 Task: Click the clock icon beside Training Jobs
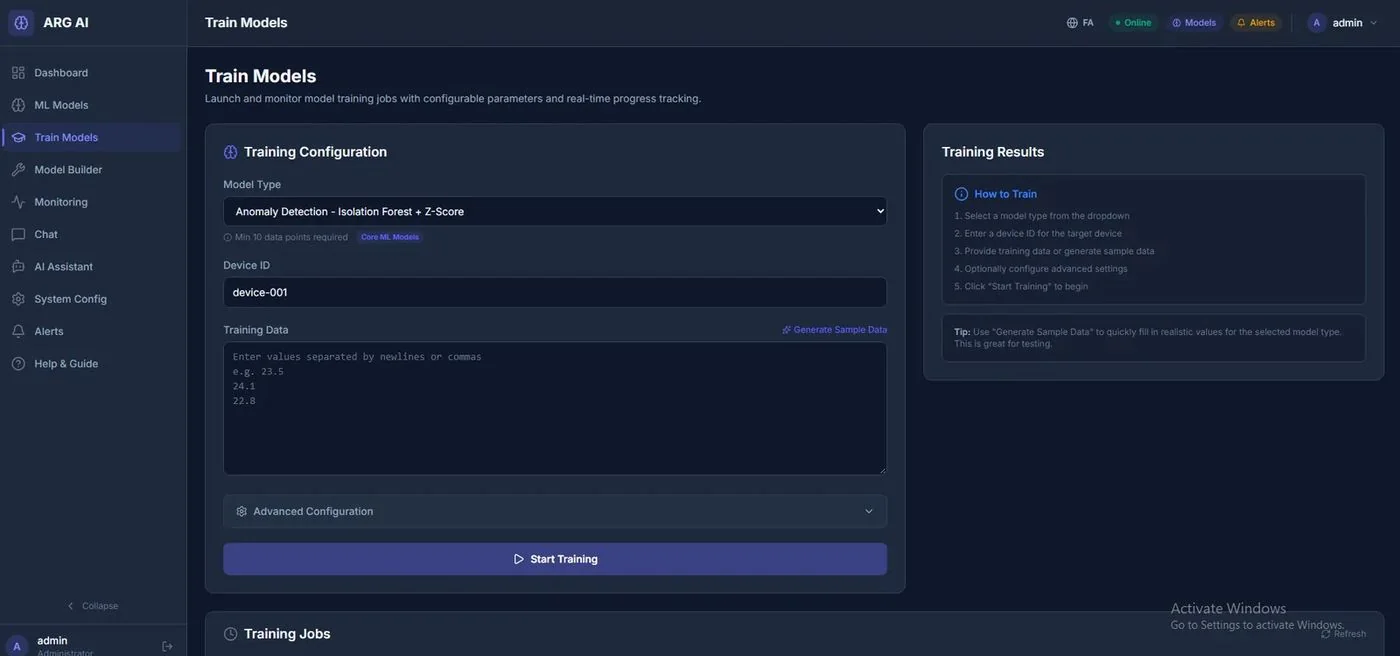coord(231,634)
